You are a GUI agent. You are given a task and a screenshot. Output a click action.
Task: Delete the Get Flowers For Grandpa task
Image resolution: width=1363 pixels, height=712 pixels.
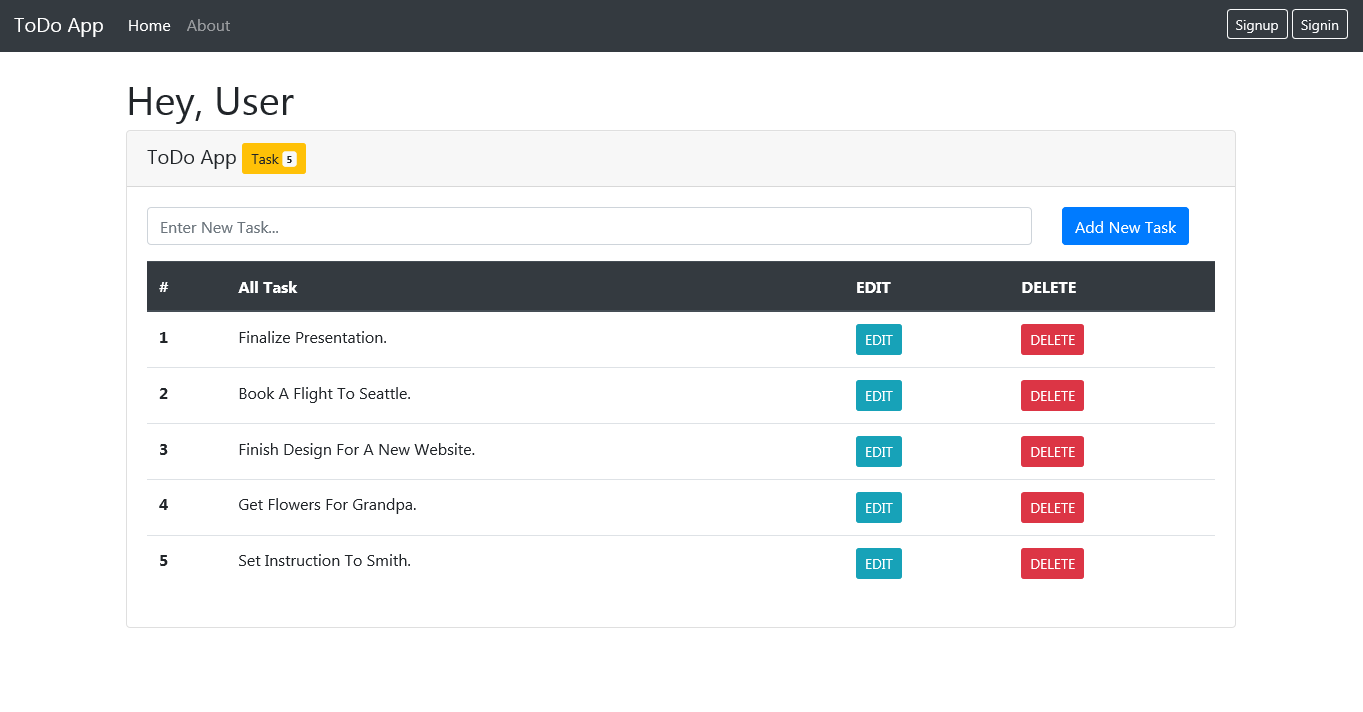[x=1052, y=508]
